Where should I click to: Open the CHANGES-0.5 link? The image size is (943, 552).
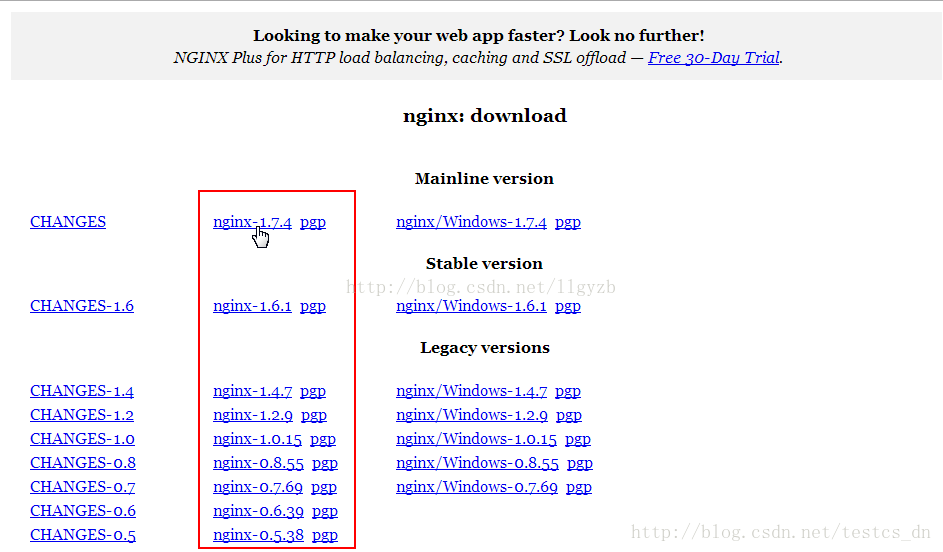tap(83, 535)
